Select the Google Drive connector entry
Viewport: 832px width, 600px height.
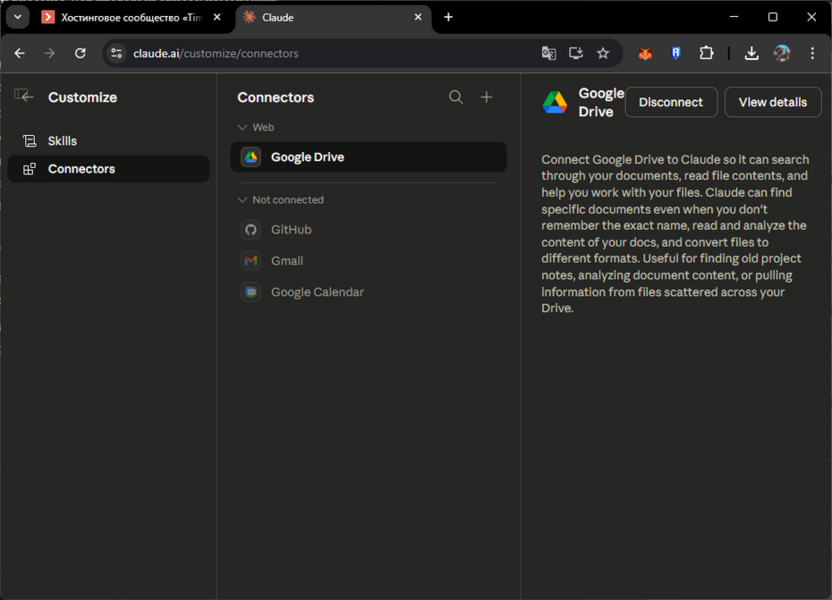tap(368, 157)
